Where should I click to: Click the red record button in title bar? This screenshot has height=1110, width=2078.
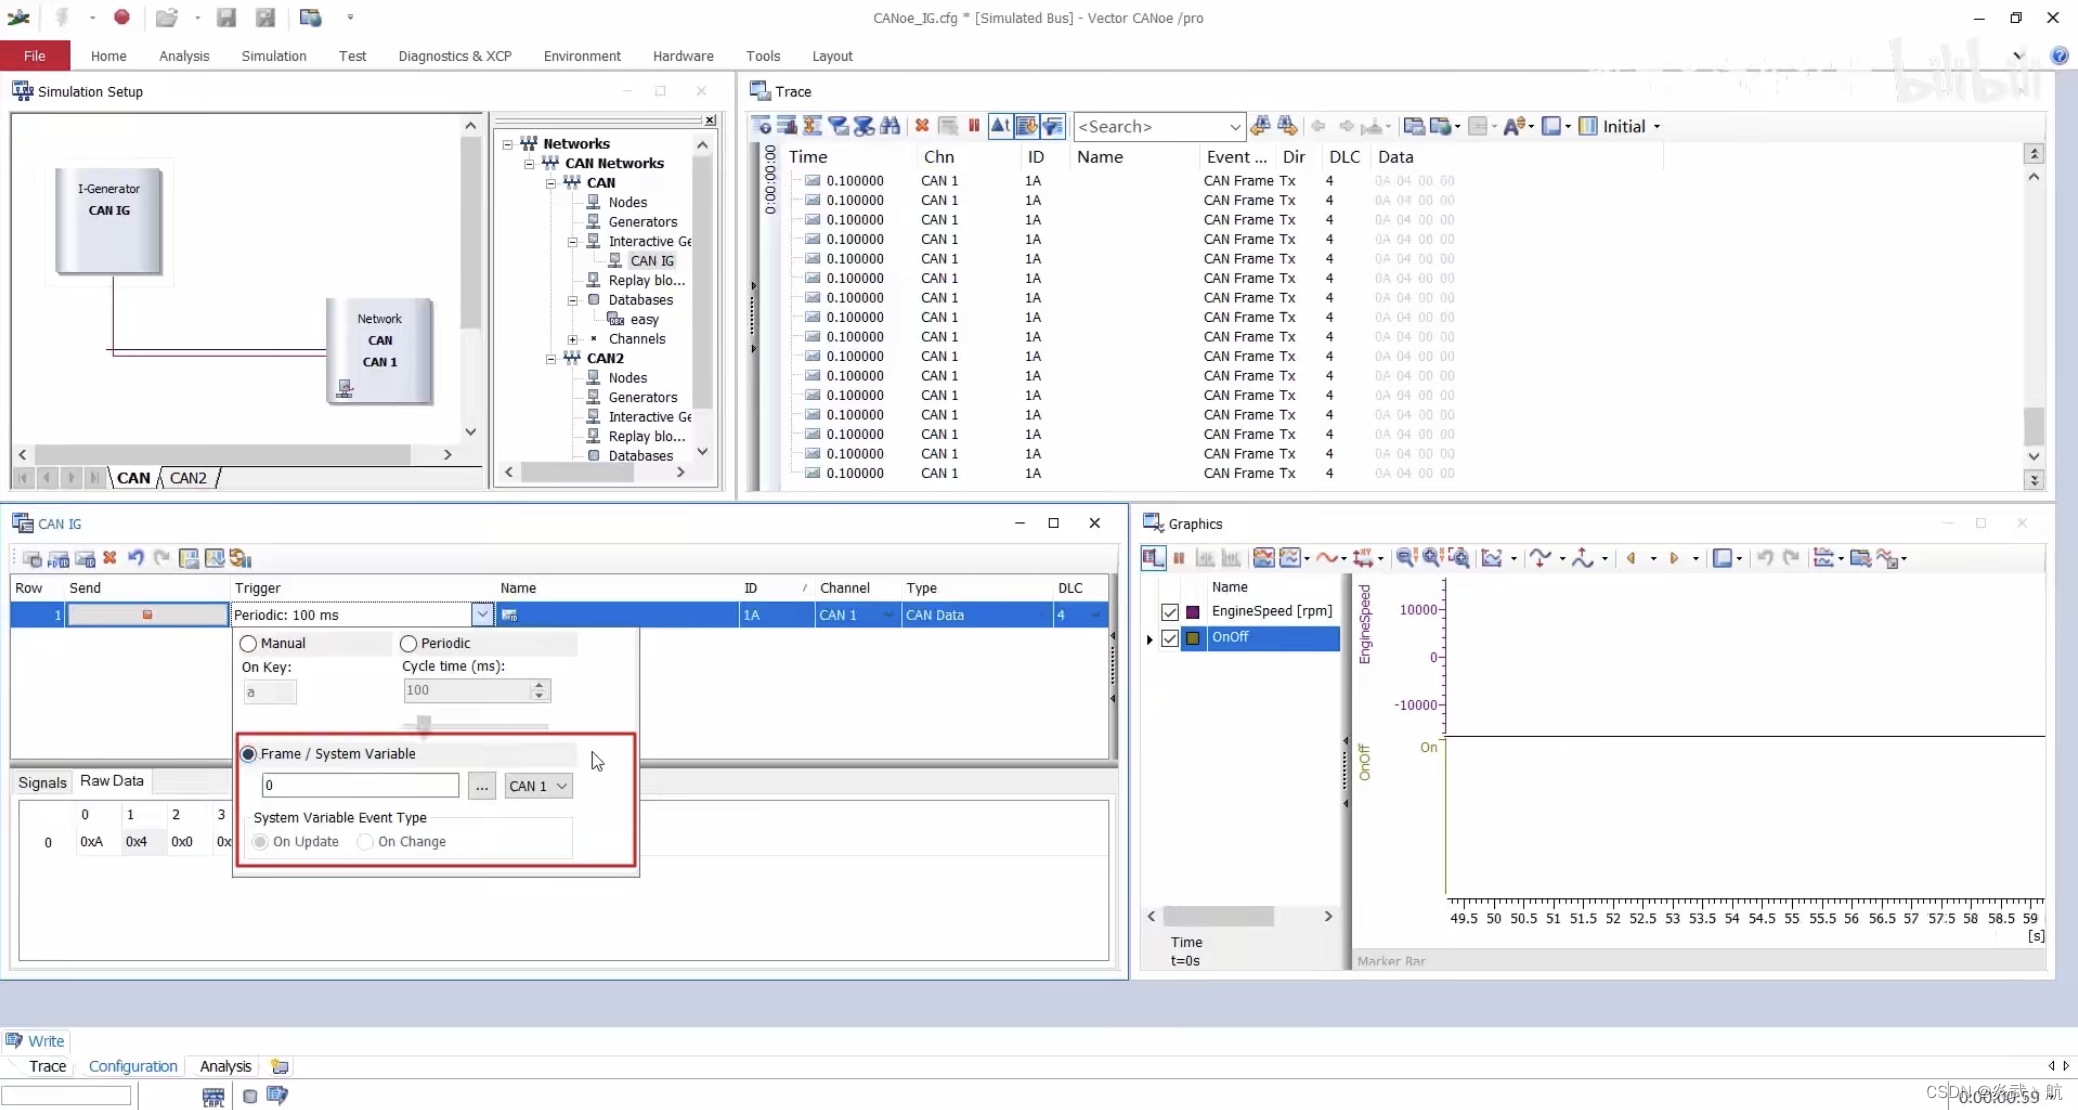pyautogui.click(x=122, y=17)
